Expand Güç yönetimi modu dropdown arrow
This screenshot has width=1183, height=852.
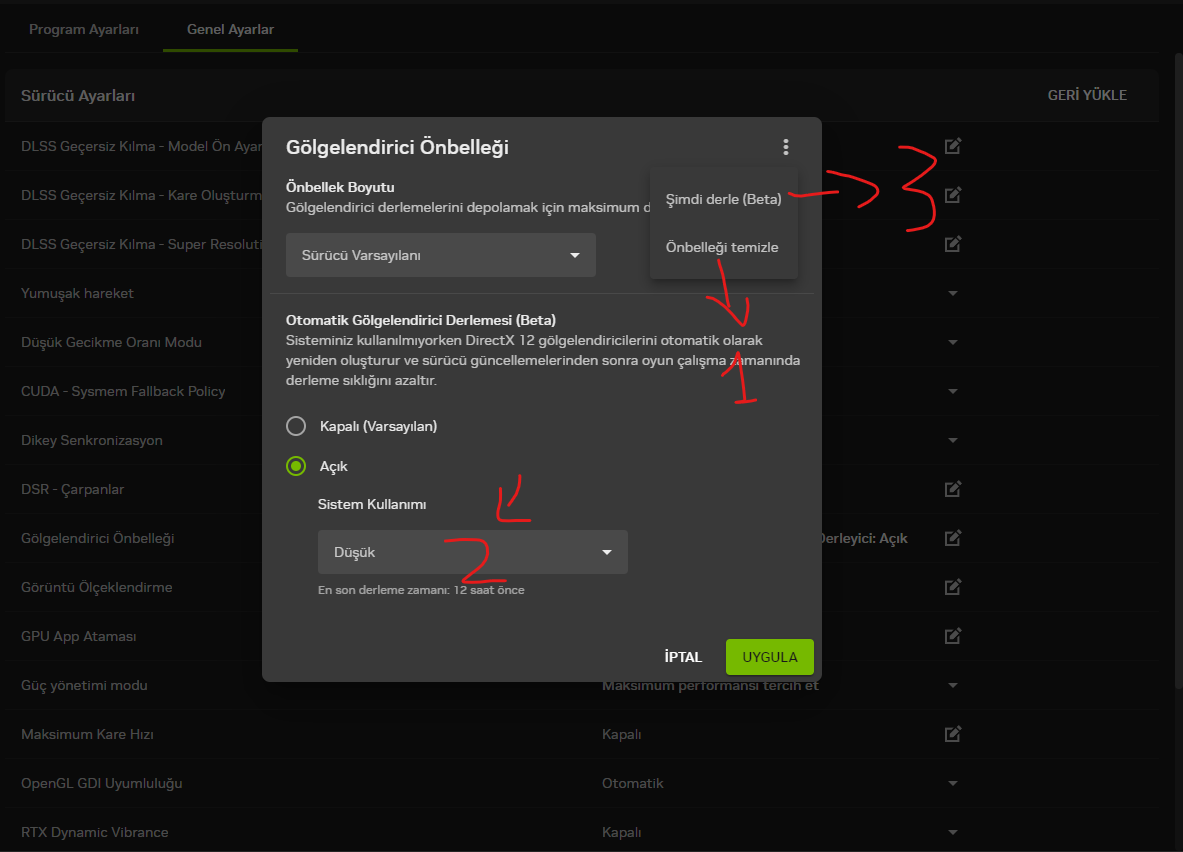953,685
